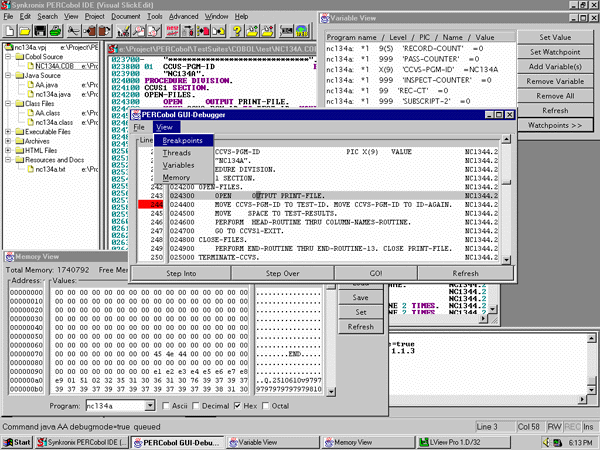Click the Print toolbar icon
The width and height of the screenshot is (600, 450).
coord(52,31)
